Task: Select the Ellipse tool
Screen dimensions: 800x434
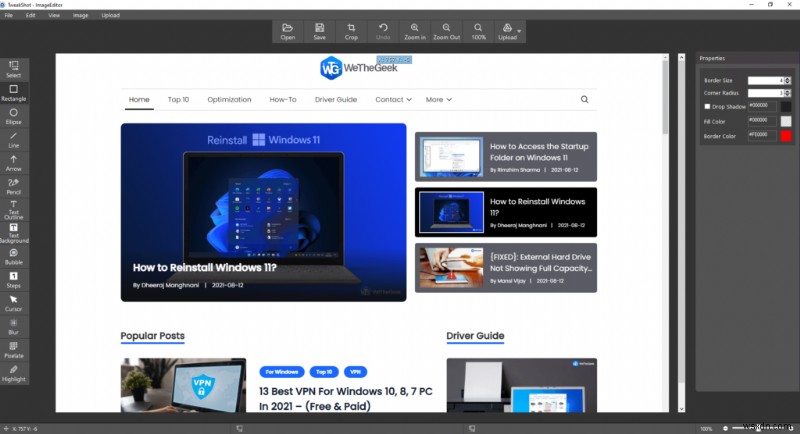Action: point(14,116)
